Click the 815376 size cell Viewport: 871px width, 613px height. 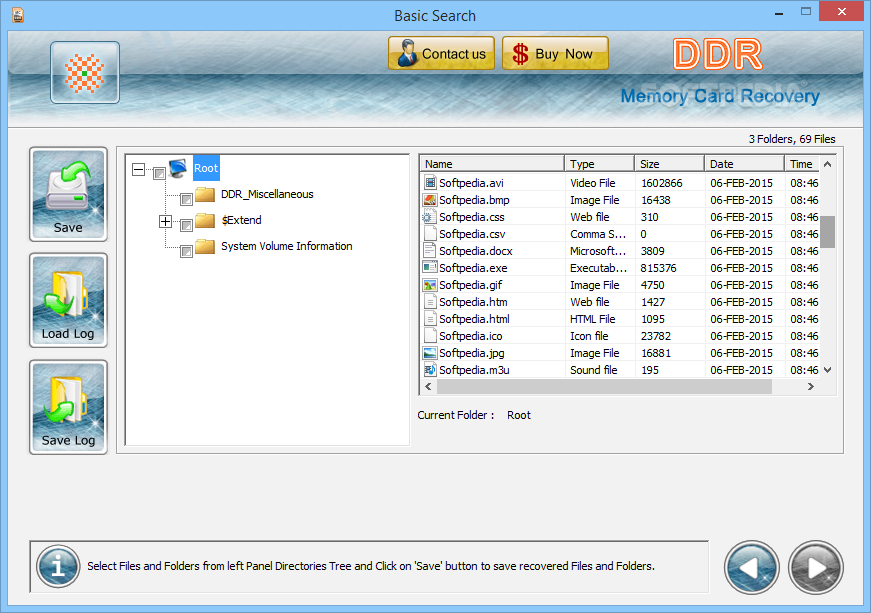(x=658, y=268)
